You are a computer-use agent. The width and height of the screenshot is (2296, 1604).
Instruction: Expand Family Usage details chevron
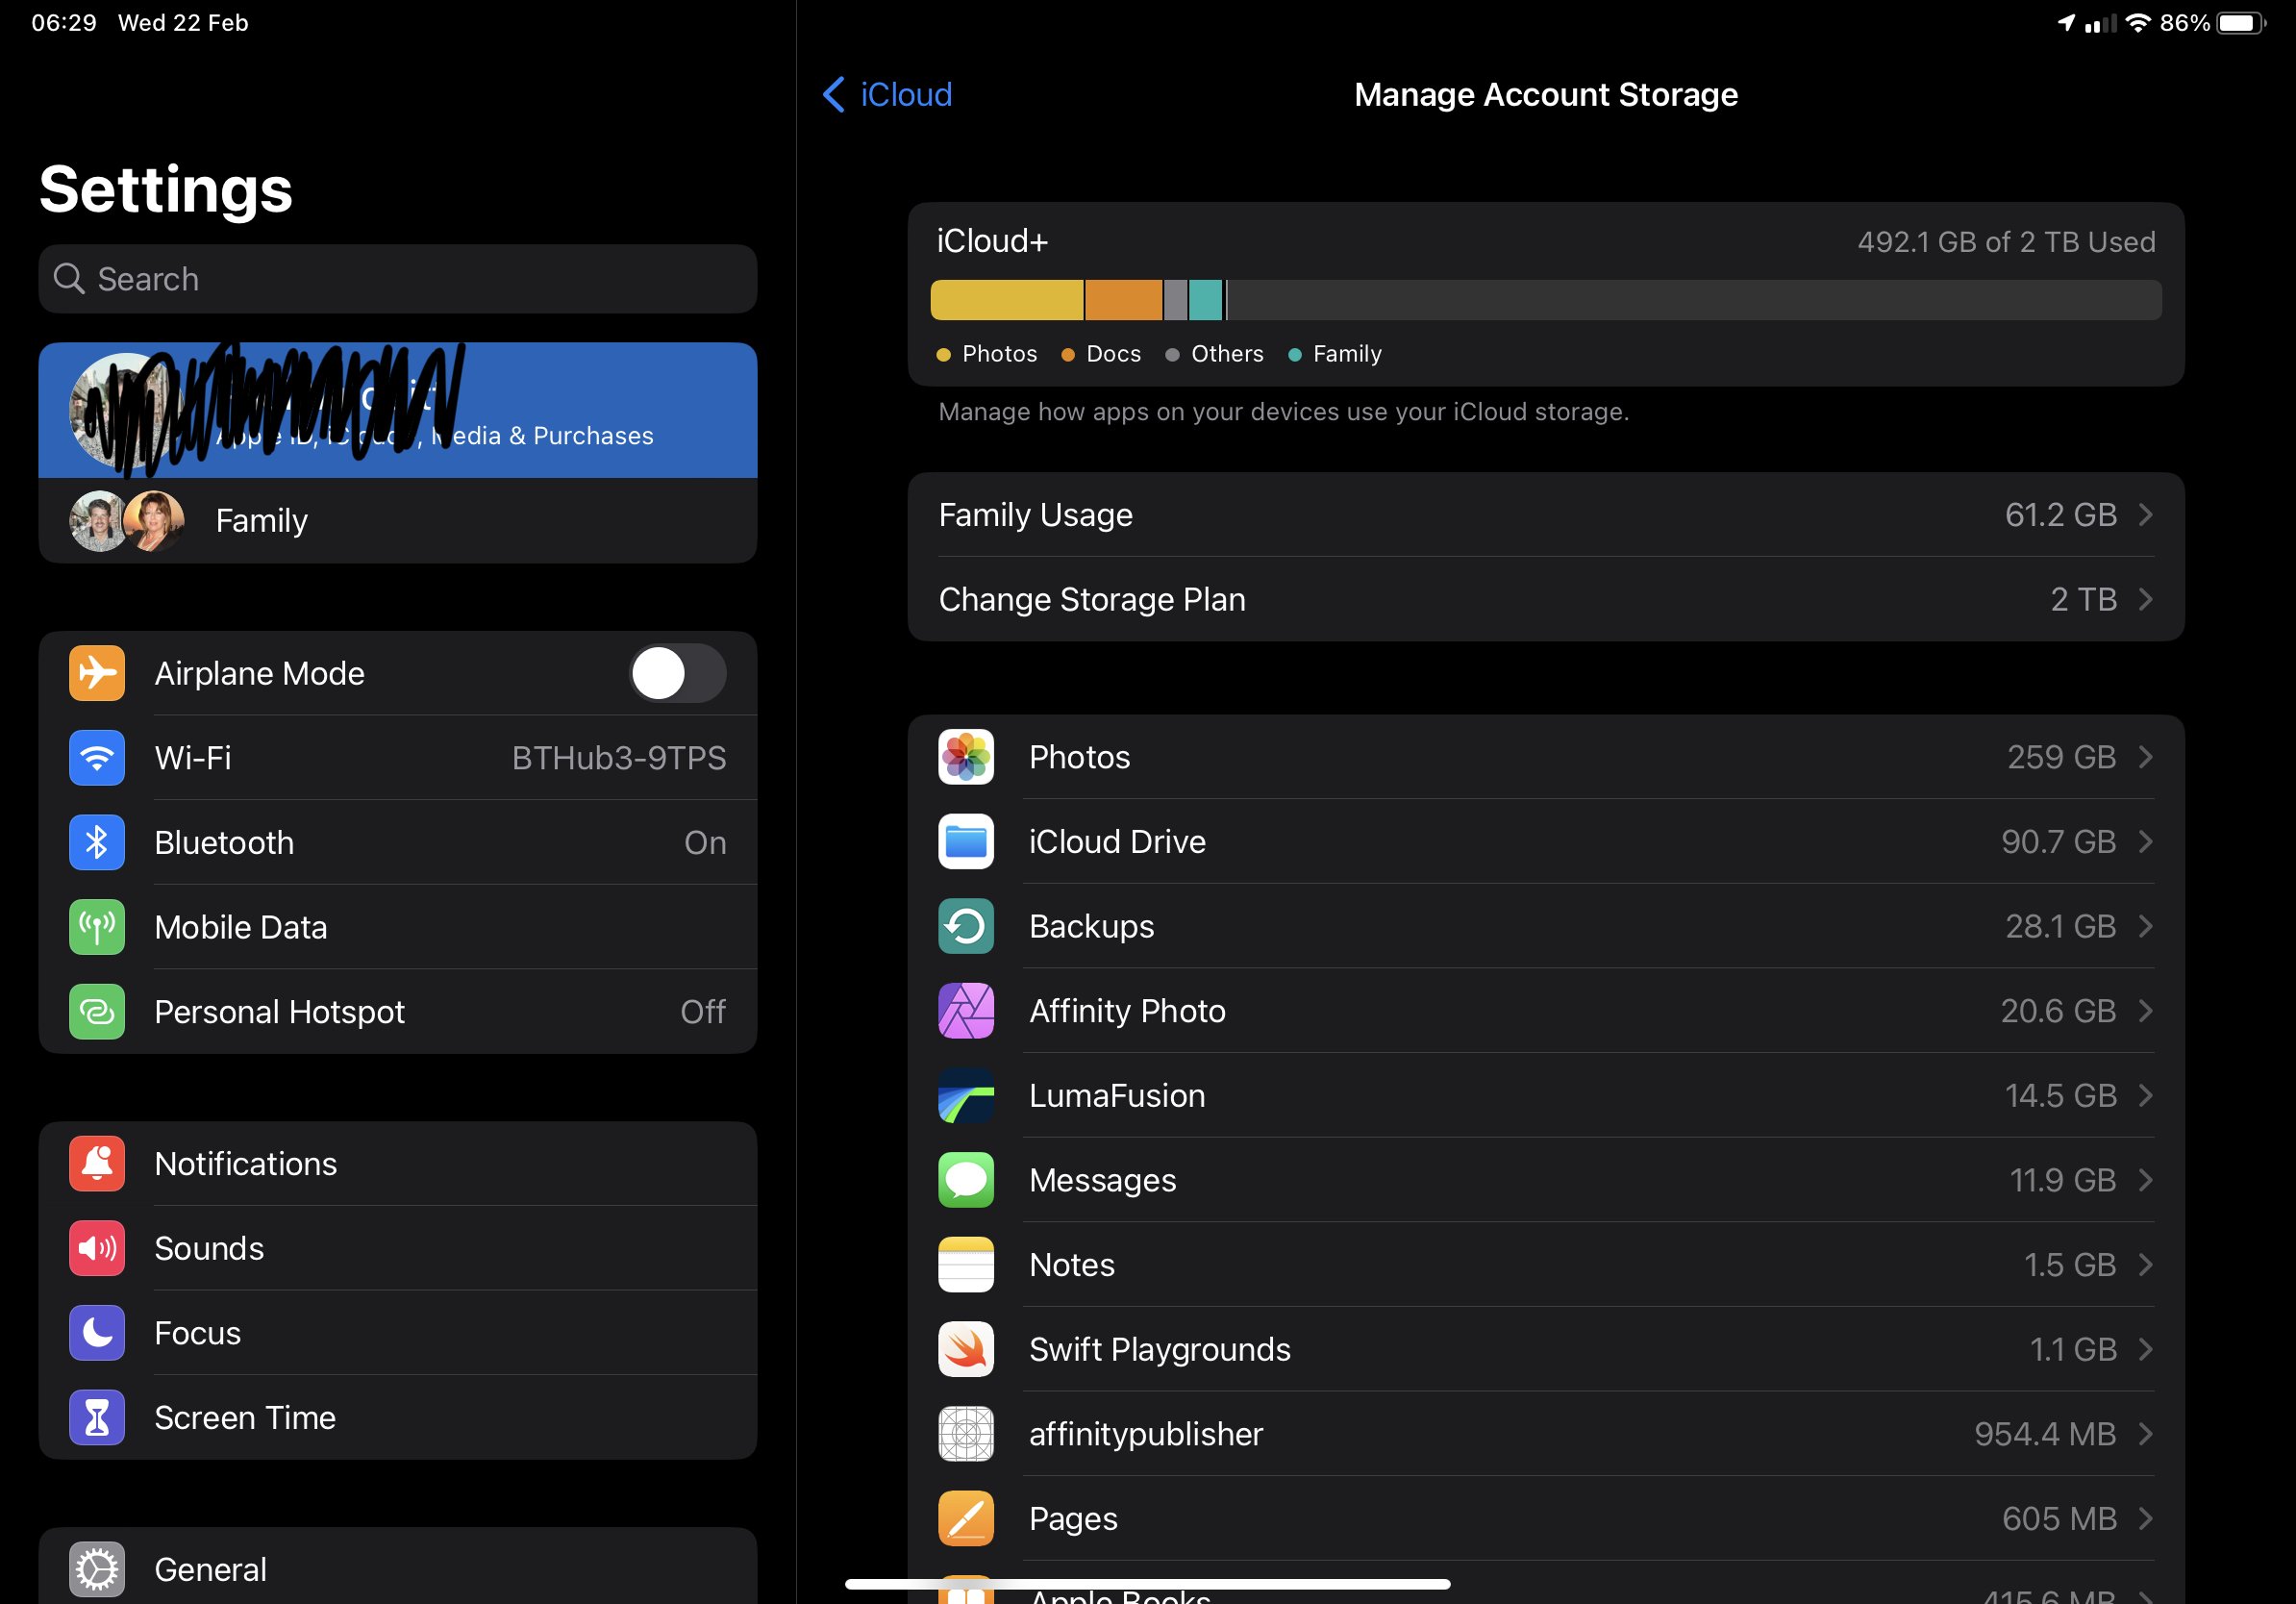coord(2145,514)
